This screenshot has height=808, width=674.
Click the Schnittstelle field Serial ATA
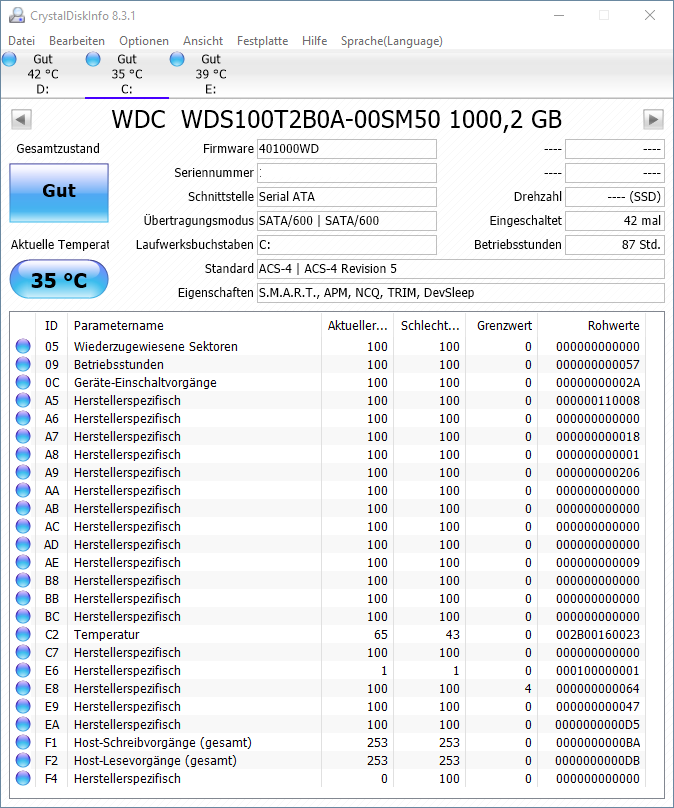click(347, 197)
